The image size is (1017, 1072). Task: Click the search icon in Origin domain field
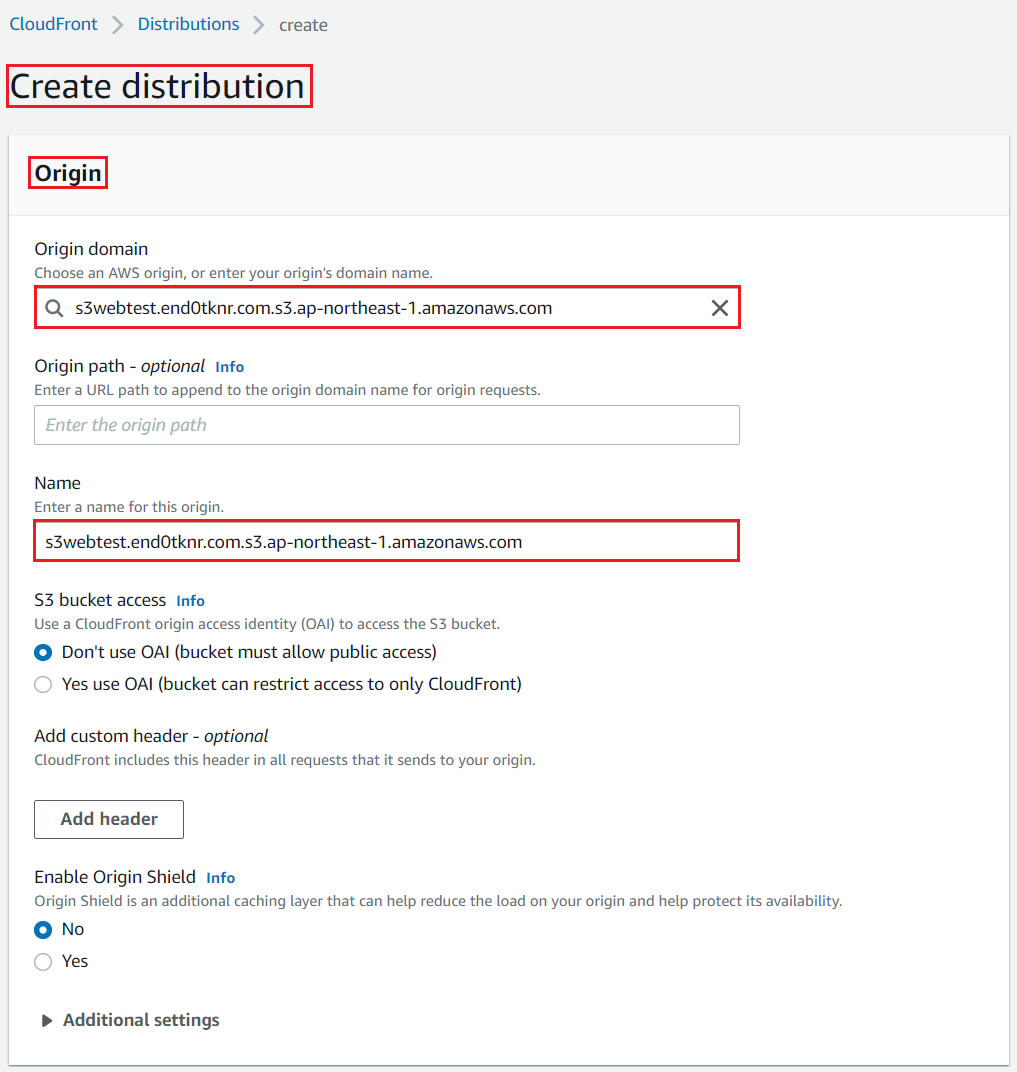tap(55, 308)
